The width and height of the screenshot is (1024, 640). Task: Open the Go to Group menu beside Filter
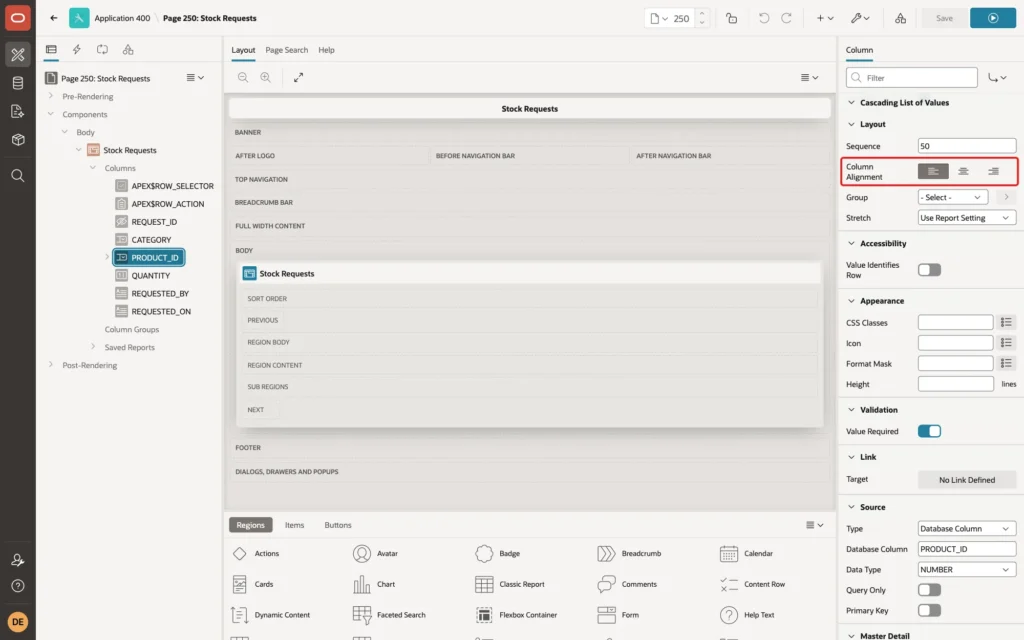point(997,78)
